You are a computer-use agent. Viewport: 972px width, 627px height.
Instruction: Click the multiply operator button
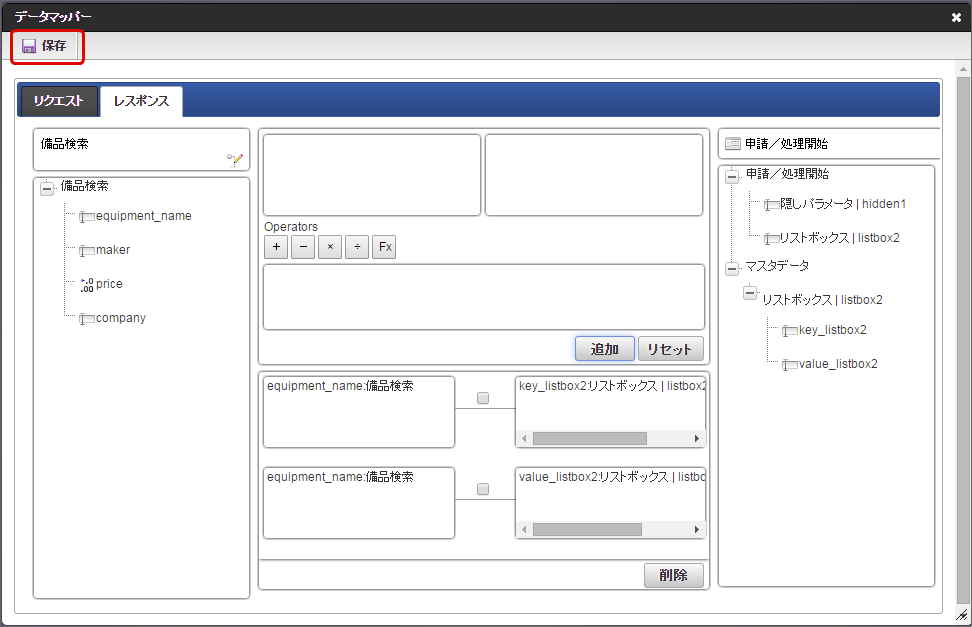pos(330,247)
